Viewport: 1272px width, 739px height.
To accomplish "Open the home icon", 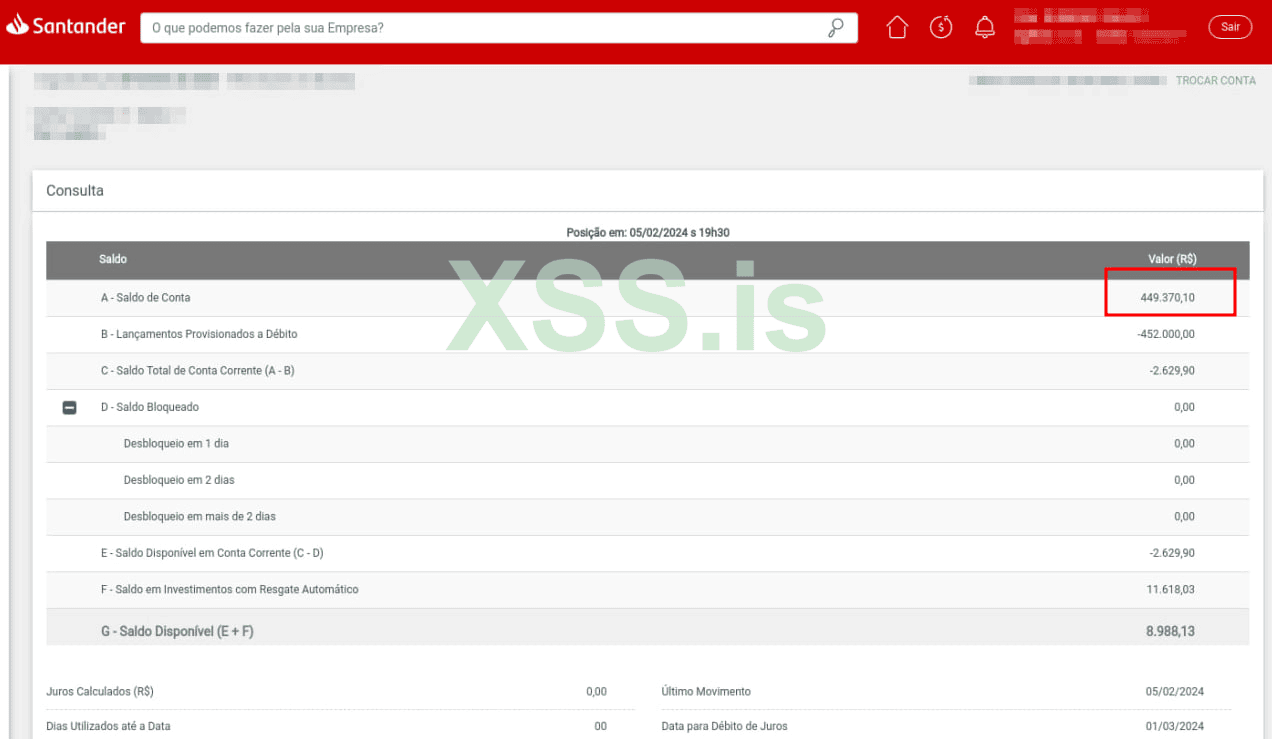I will (897, 27).
